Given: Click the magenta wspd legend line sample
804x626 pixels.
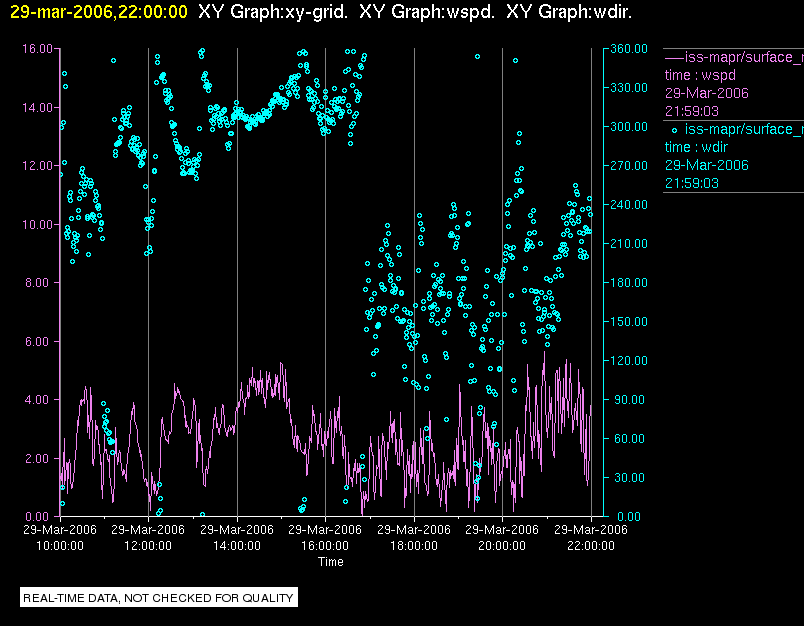Looking at the screenshot, I should pyautogui.click(x=674, y=57).
